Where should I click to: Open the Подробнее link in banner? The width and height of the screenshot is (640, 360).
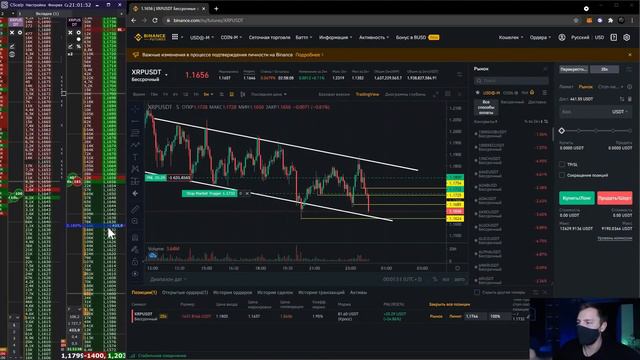308,55
